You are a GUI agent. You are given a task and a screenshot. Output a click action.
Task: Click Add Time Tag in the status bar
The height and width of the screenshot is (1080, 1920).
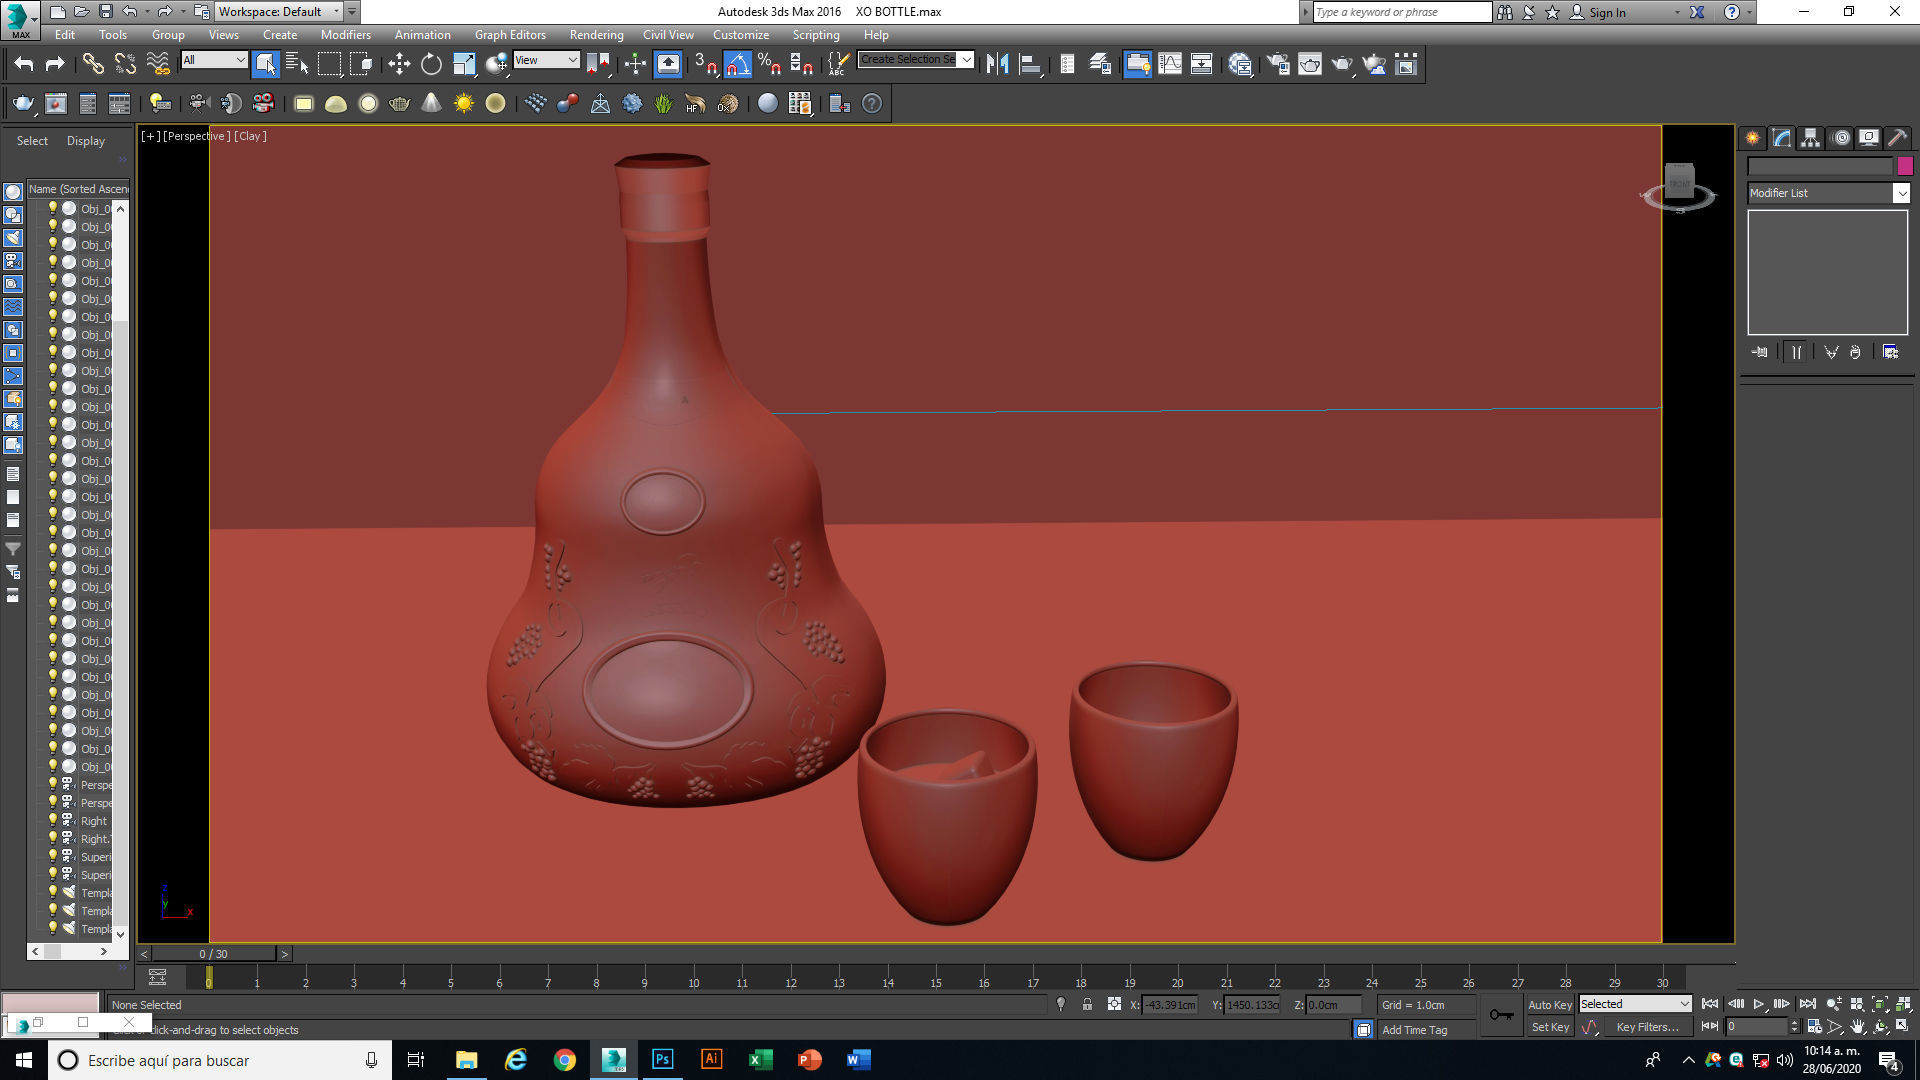[1414, 1030]
